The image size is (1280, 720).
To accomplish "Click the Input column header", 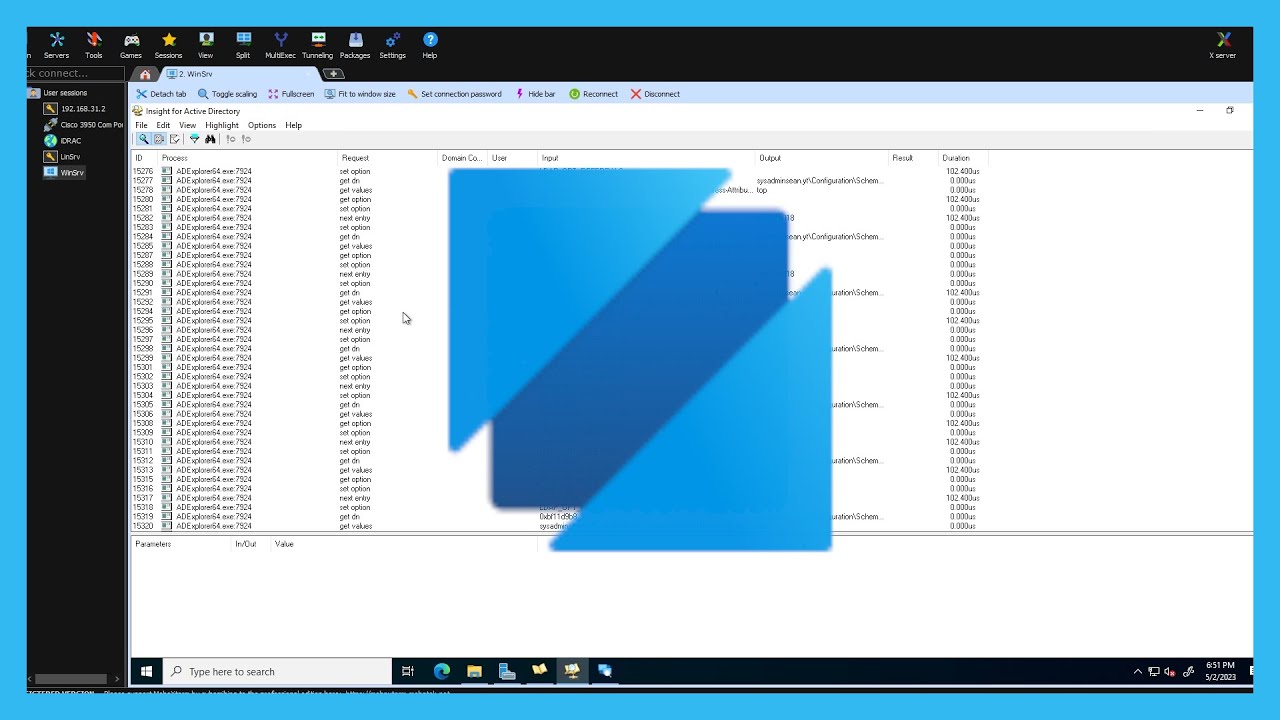I will coord(646,158).
